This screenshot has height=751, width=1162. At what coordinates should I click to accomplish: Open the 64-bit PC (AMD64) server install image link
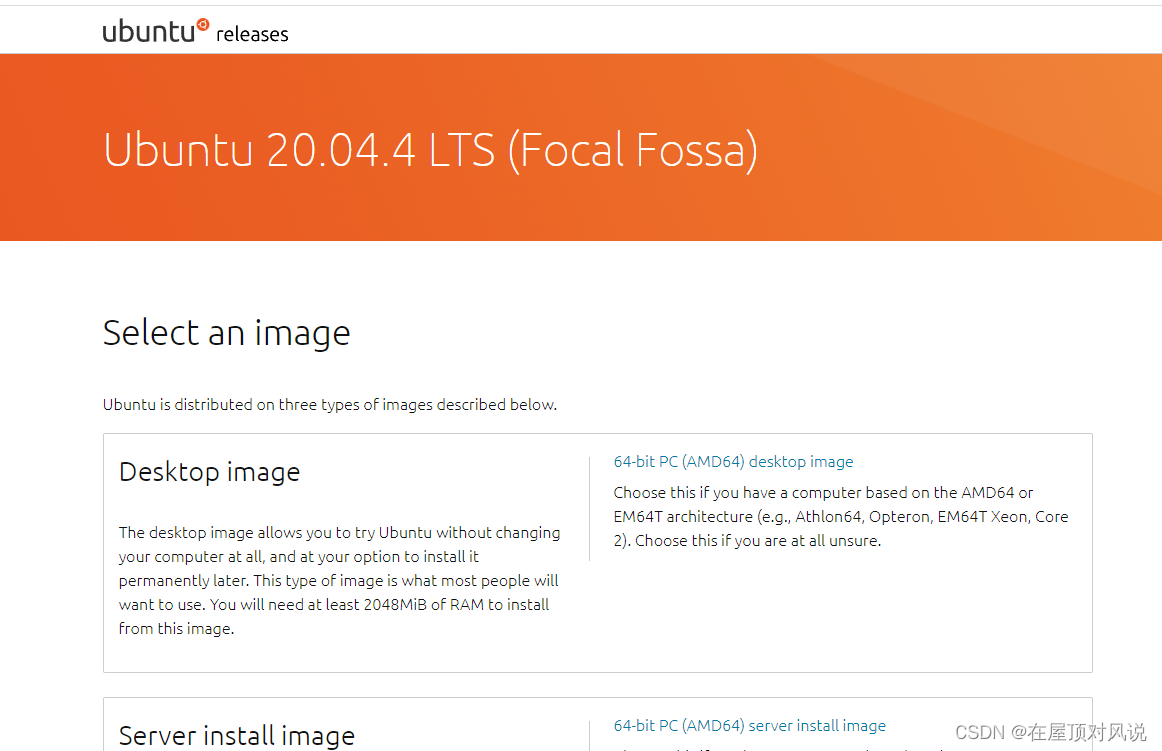[x=749, y=725]
